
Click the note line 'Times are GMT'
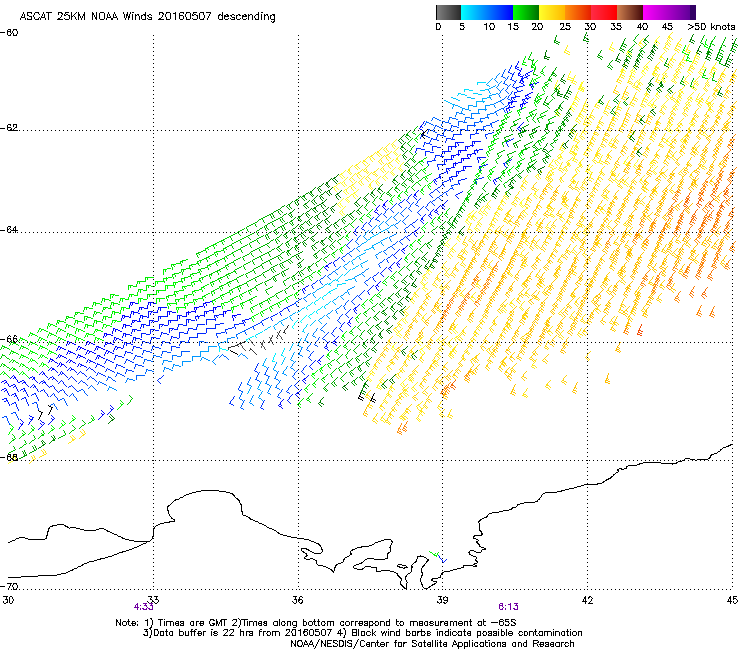coord(194,623)
